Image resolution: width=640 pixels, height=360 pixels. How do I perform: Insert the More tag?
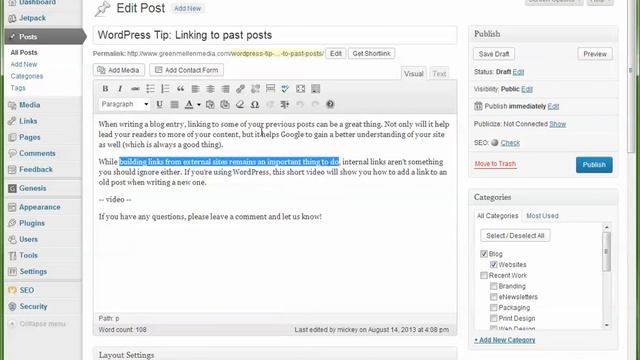(x=270, y=89)
